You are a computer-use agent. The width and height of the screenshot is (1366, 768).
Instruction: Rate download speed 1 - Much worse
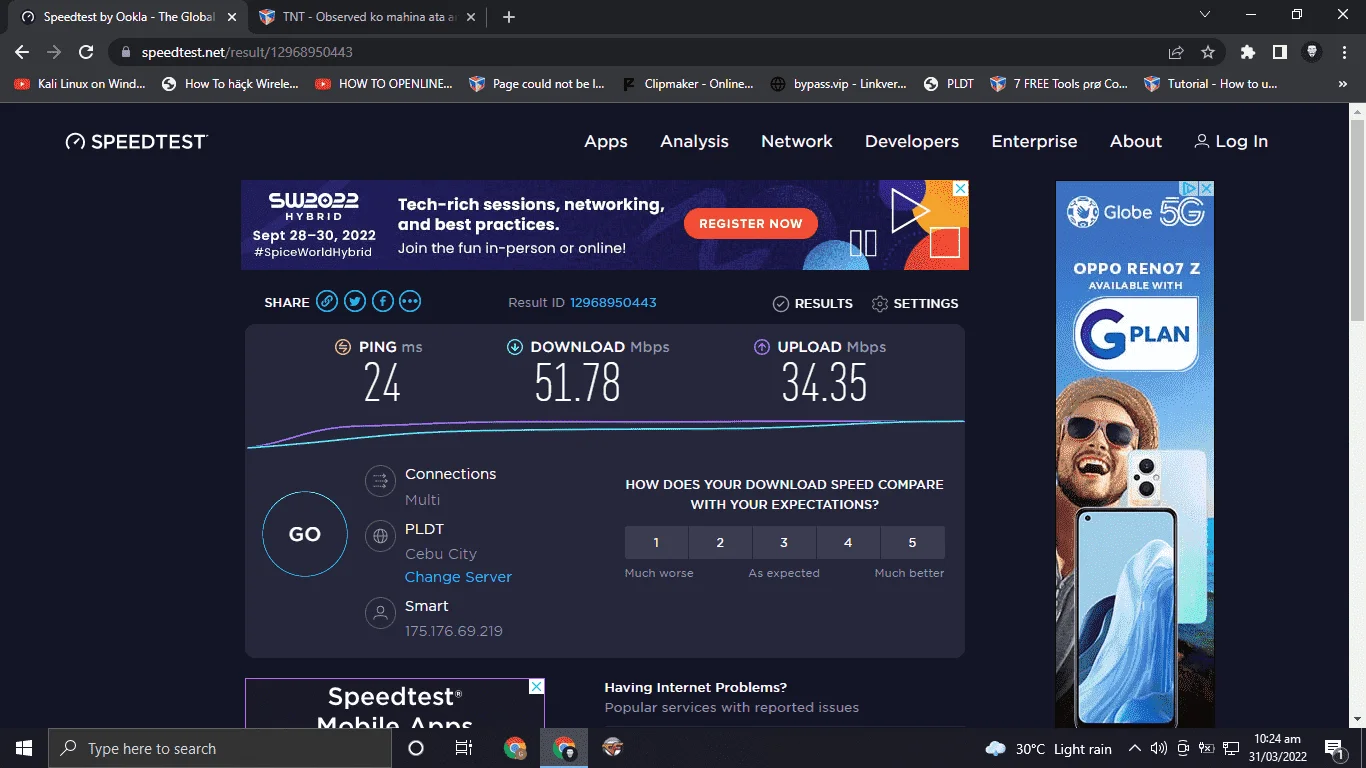656,542
